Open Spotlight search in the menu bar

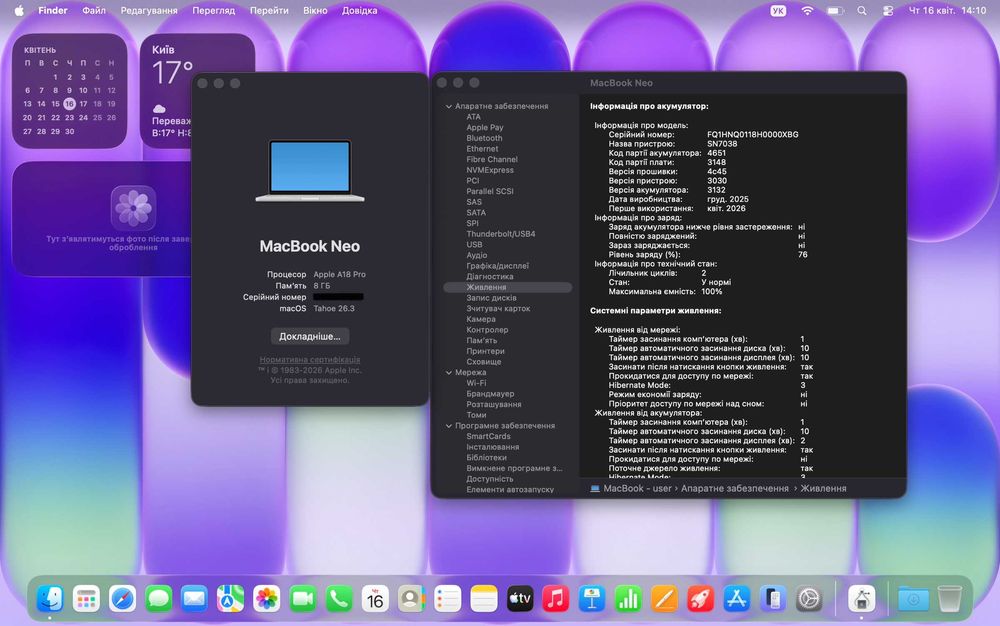point(862,10)
